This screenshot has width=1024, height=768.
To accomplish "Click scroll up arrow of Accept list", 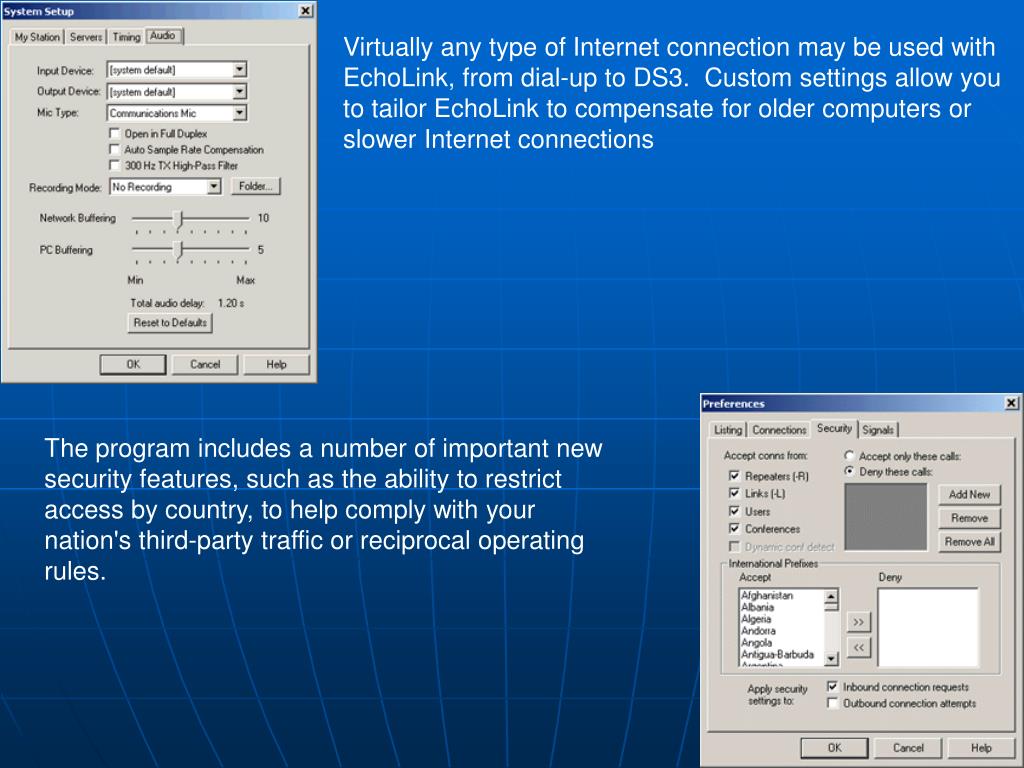I will (x=831, y=596).
